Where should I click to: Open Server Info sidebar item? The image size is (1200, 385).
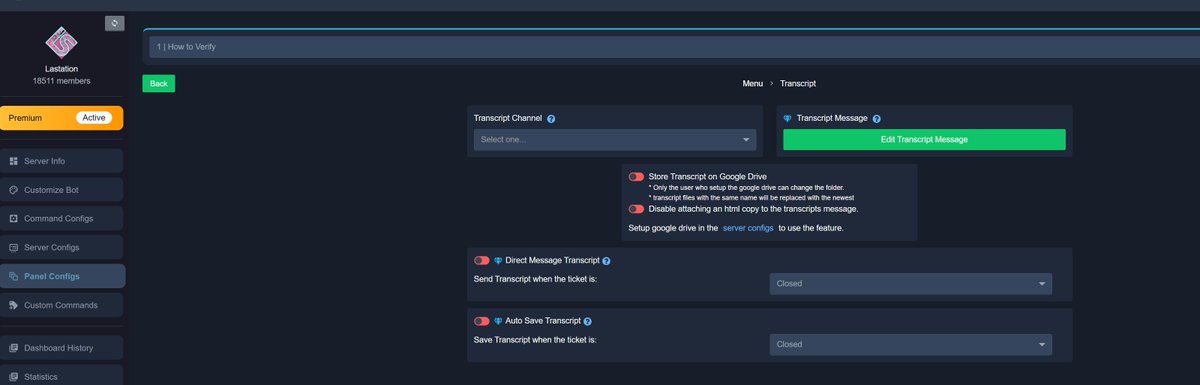62,161
